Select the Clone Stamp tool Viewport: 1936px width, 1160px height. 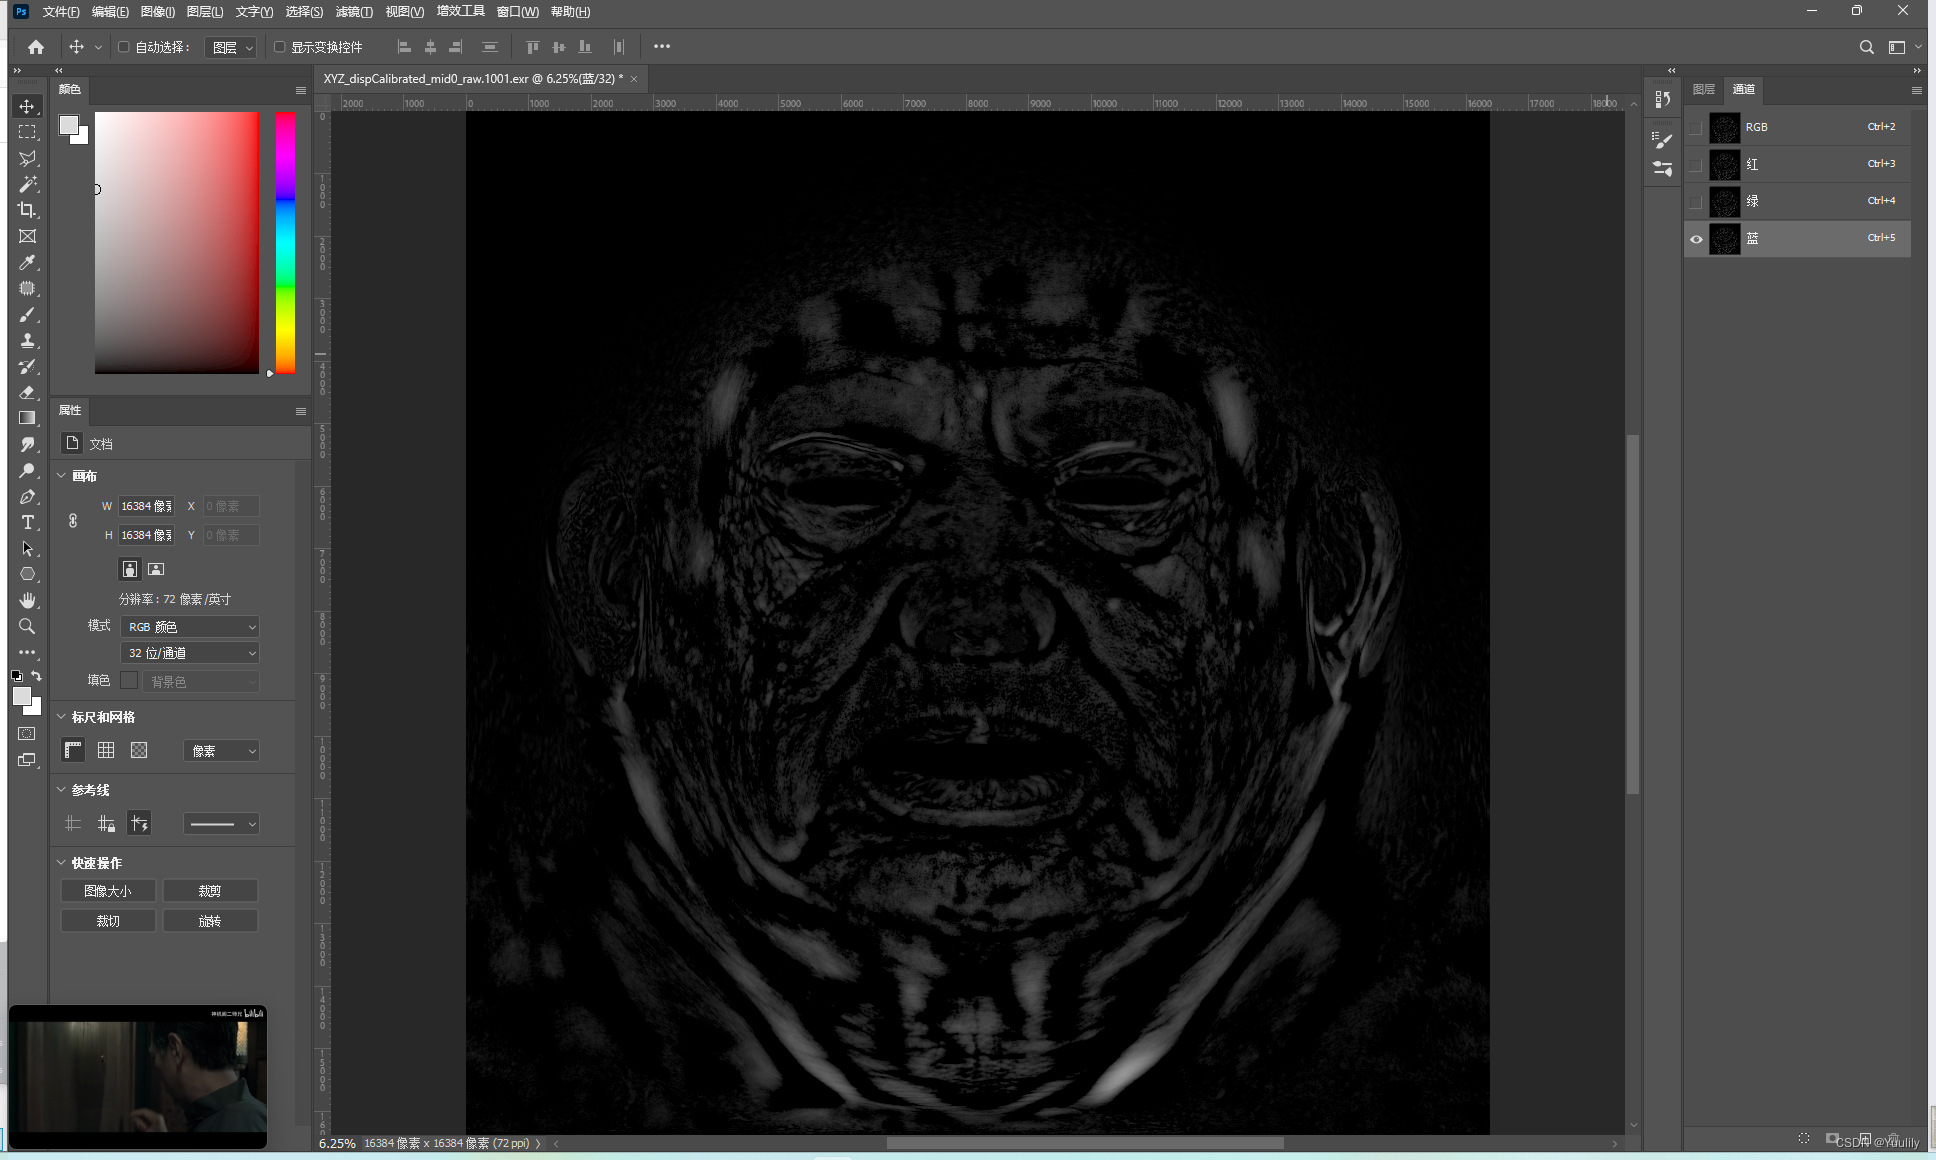pos(27,340)
